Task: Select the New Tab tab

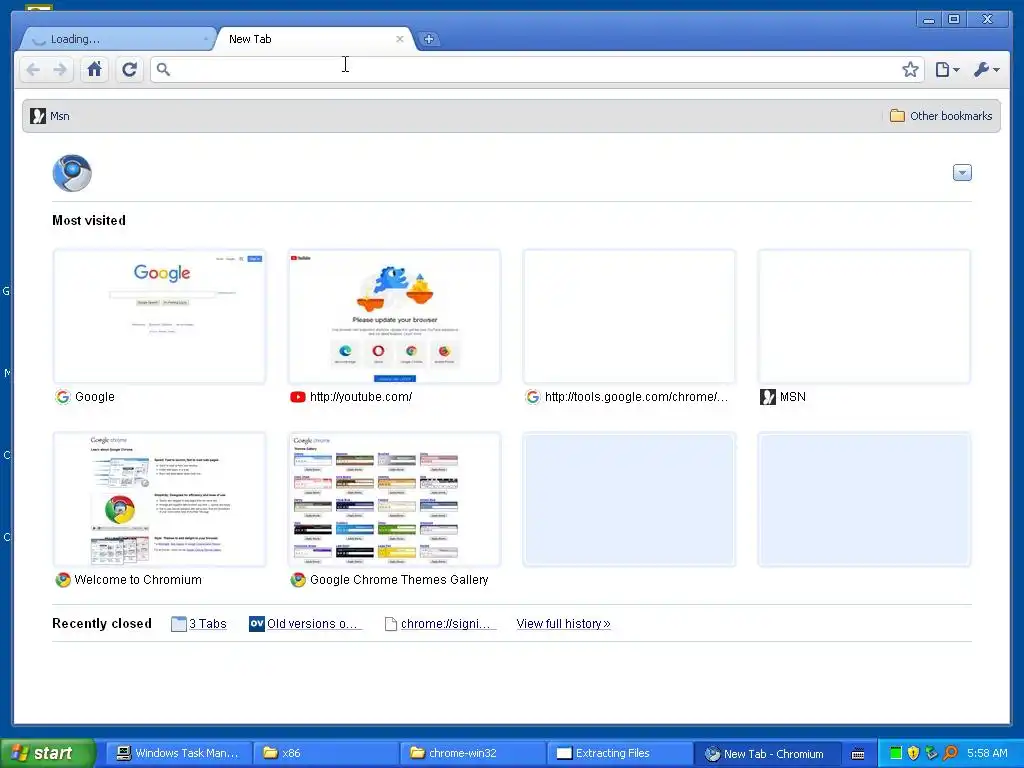Action: (x=313, y=39)
